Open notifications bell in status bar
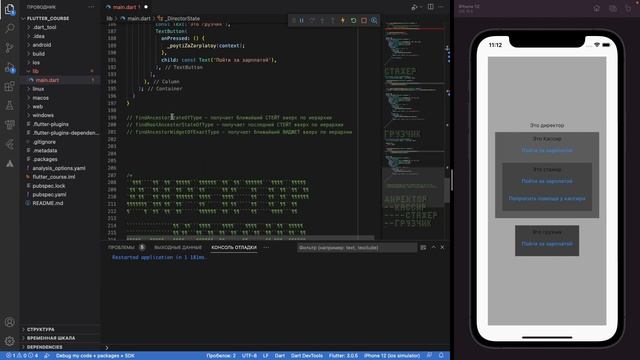This screenshot has width=640, height=360. pos(441,356)
